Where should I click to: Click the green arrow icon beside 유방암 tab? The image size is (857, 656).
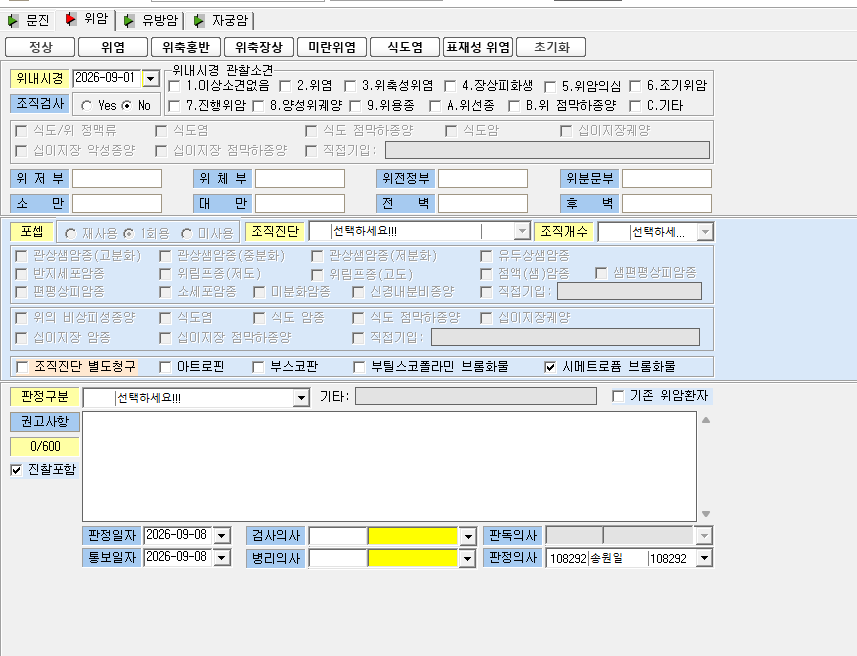[x=128, y=21]
